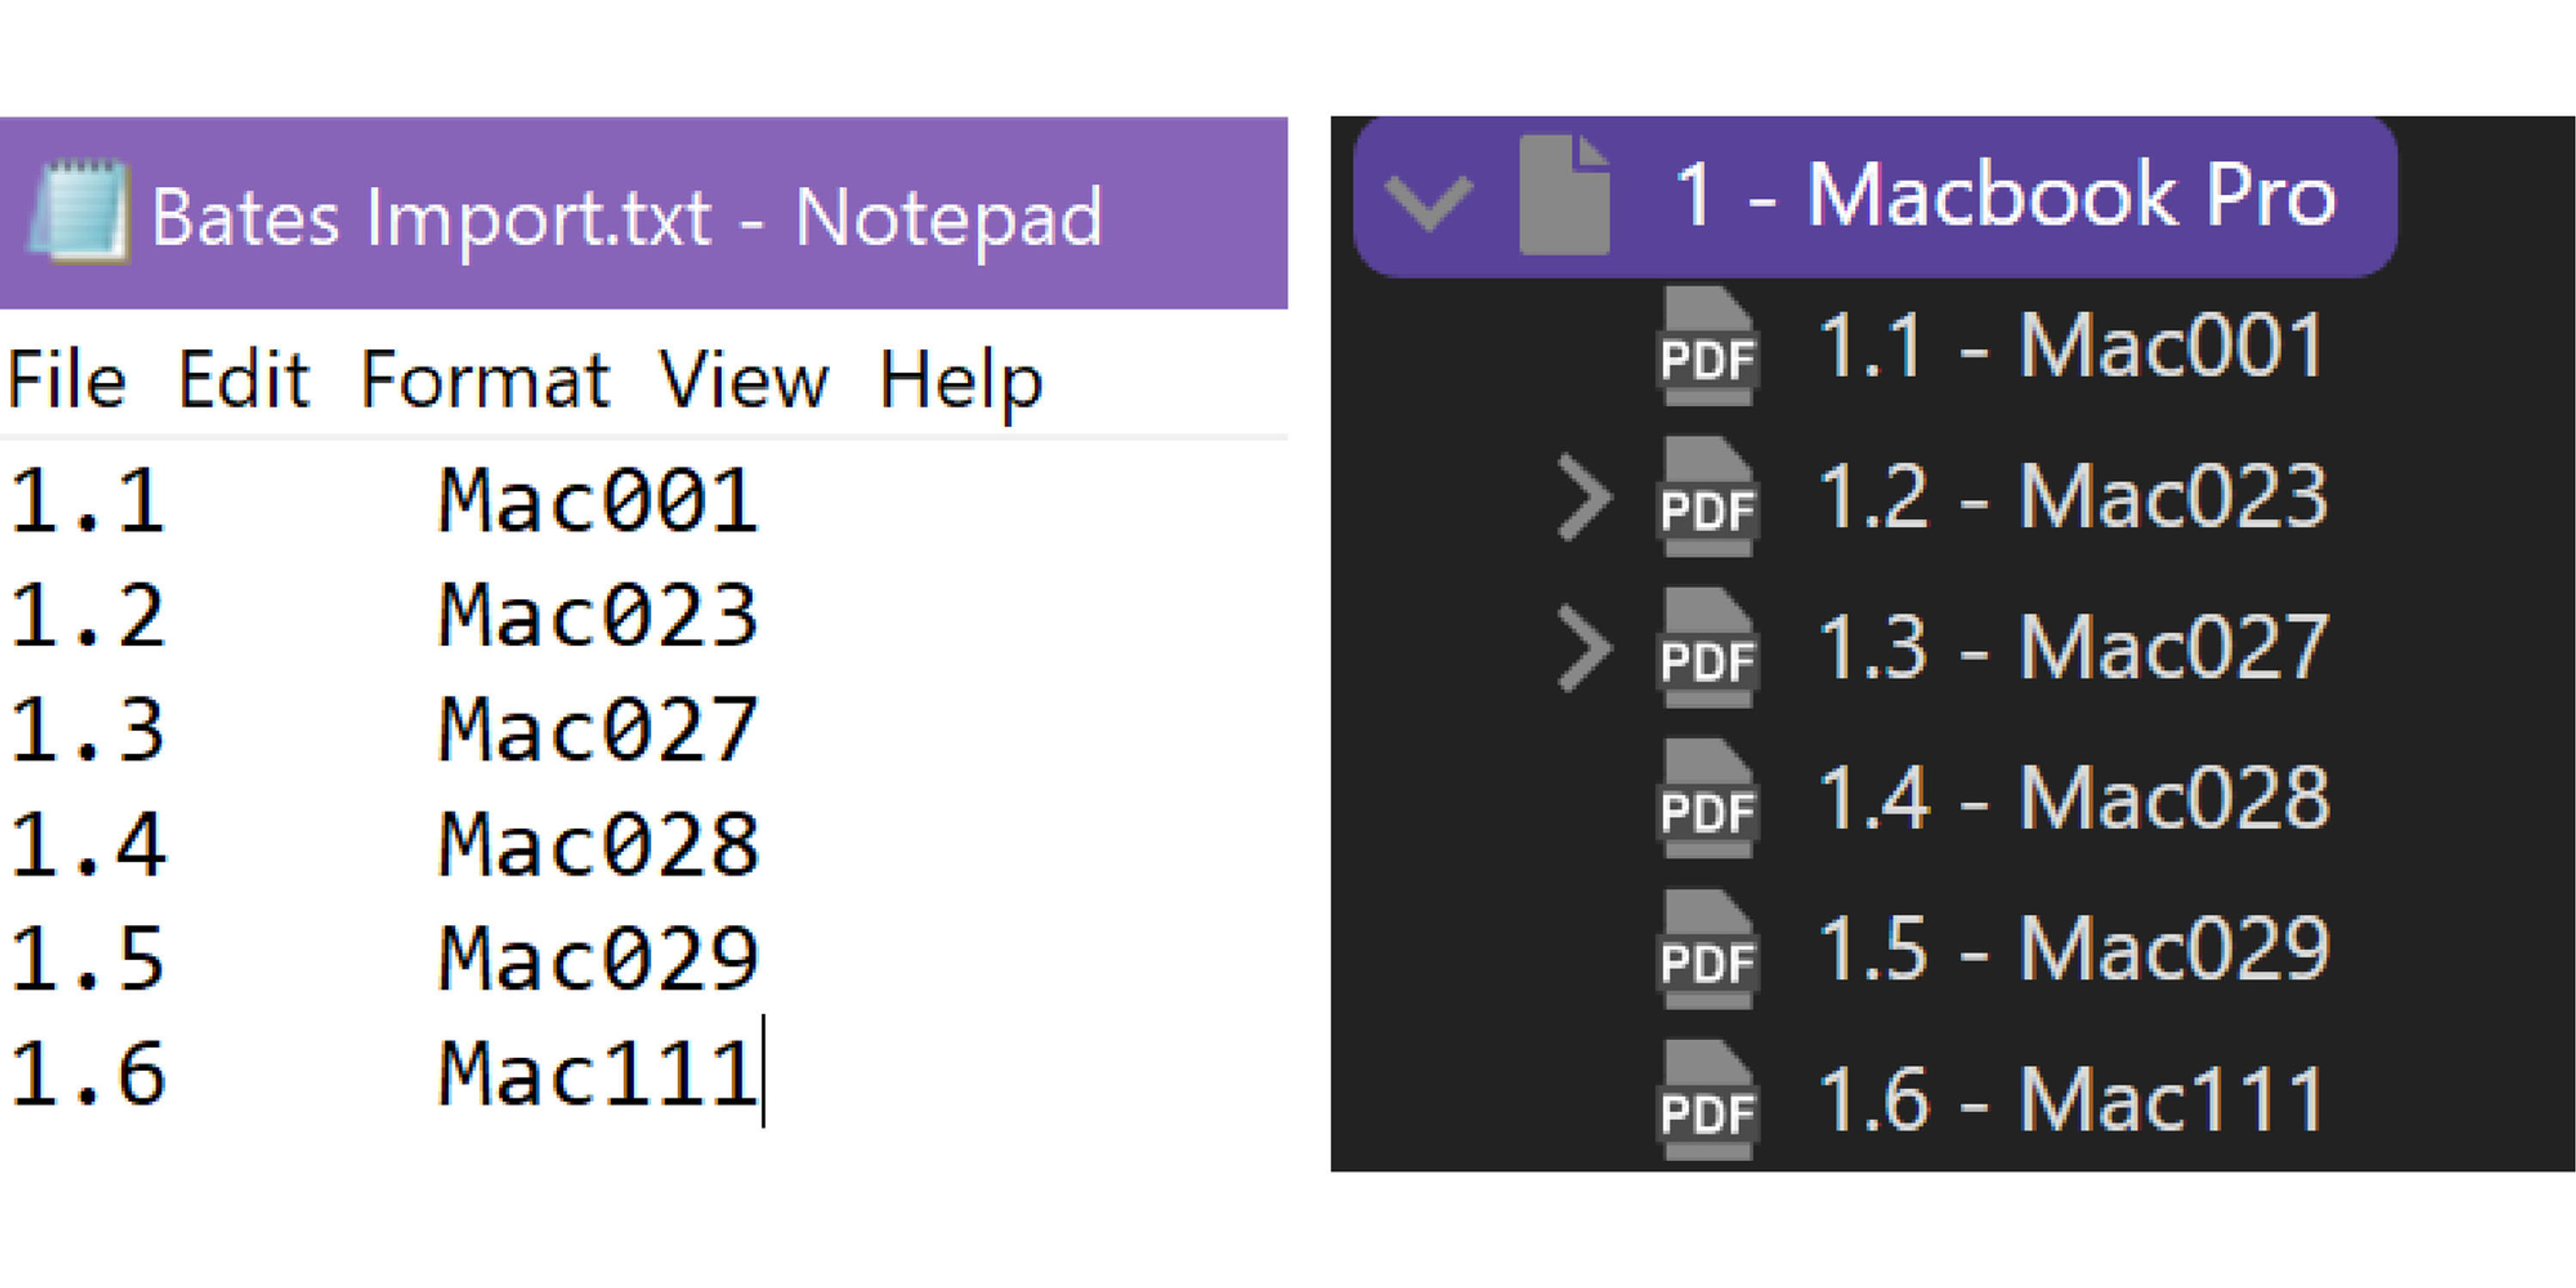Expand the 1.3 - Mac027 item

1584,649
